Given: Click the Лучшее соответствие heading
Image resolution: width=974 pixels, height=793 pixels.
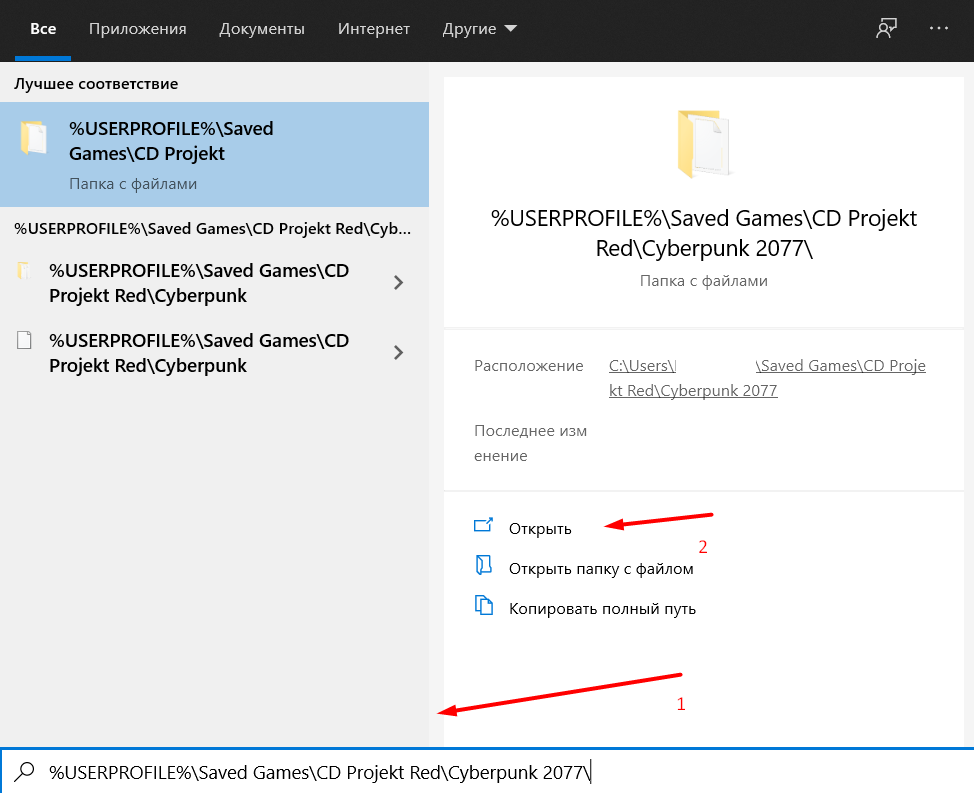Looking at the screenshot, I should tap(96, 84).
